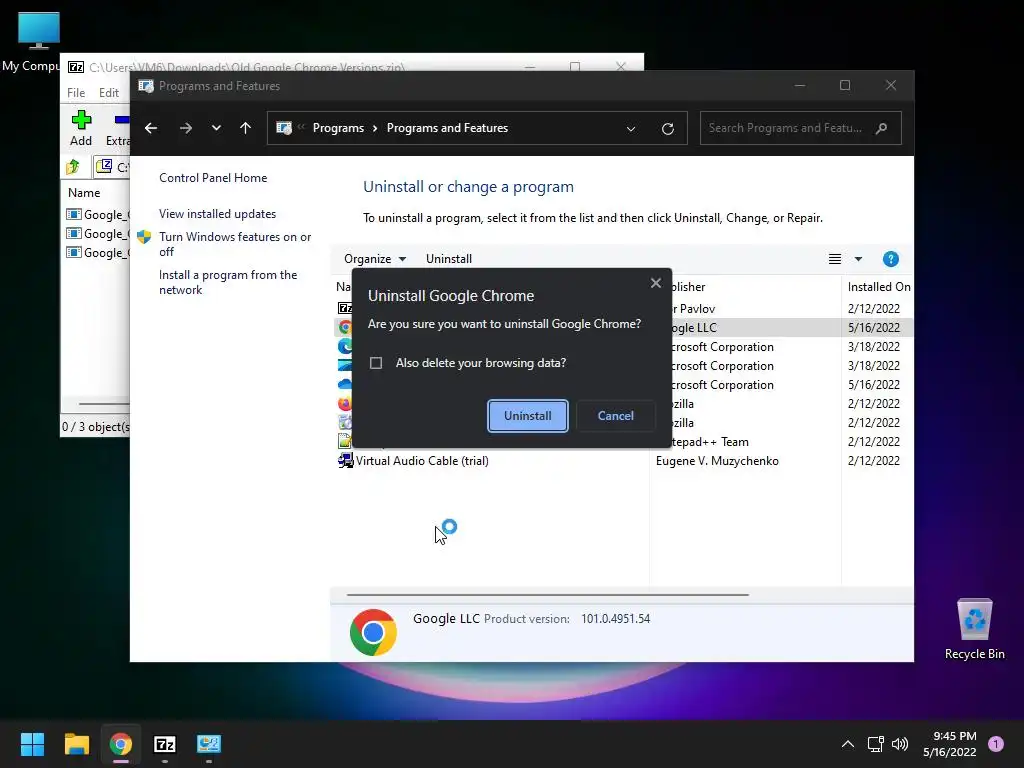Cancel the Uninstall Google Chrome dialog
Screen dimensions: 1024x768
point(615,416)
